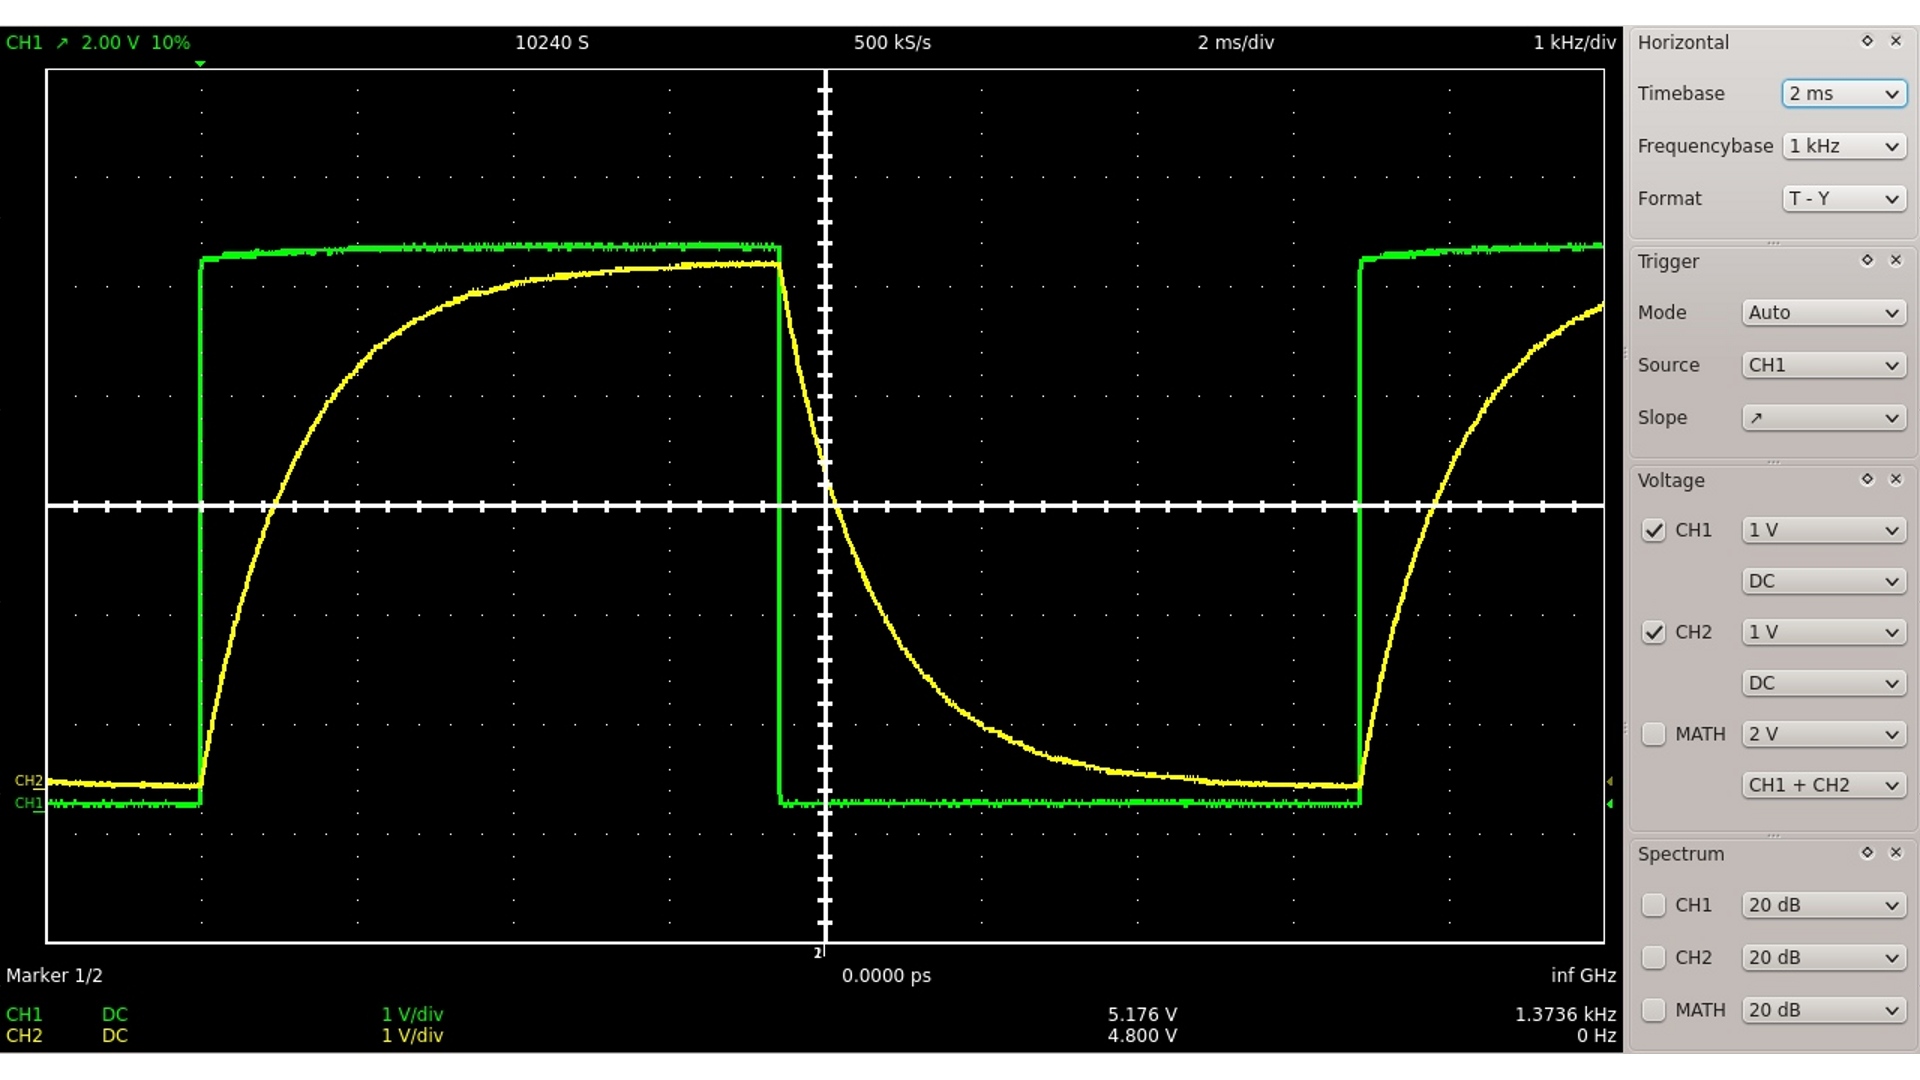Disable CH2 voltage channel checkbox

[x=1653, y=632]
